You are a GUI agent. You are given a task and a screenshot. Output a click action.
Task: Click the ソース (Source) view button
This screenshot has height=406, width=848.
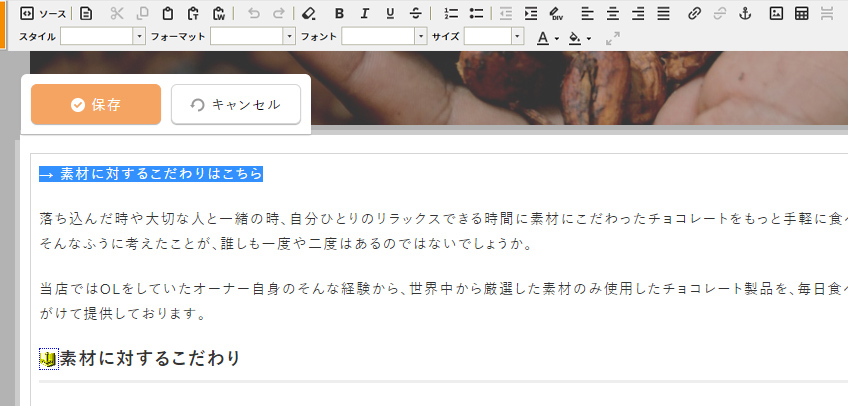(x=44, y=13)
